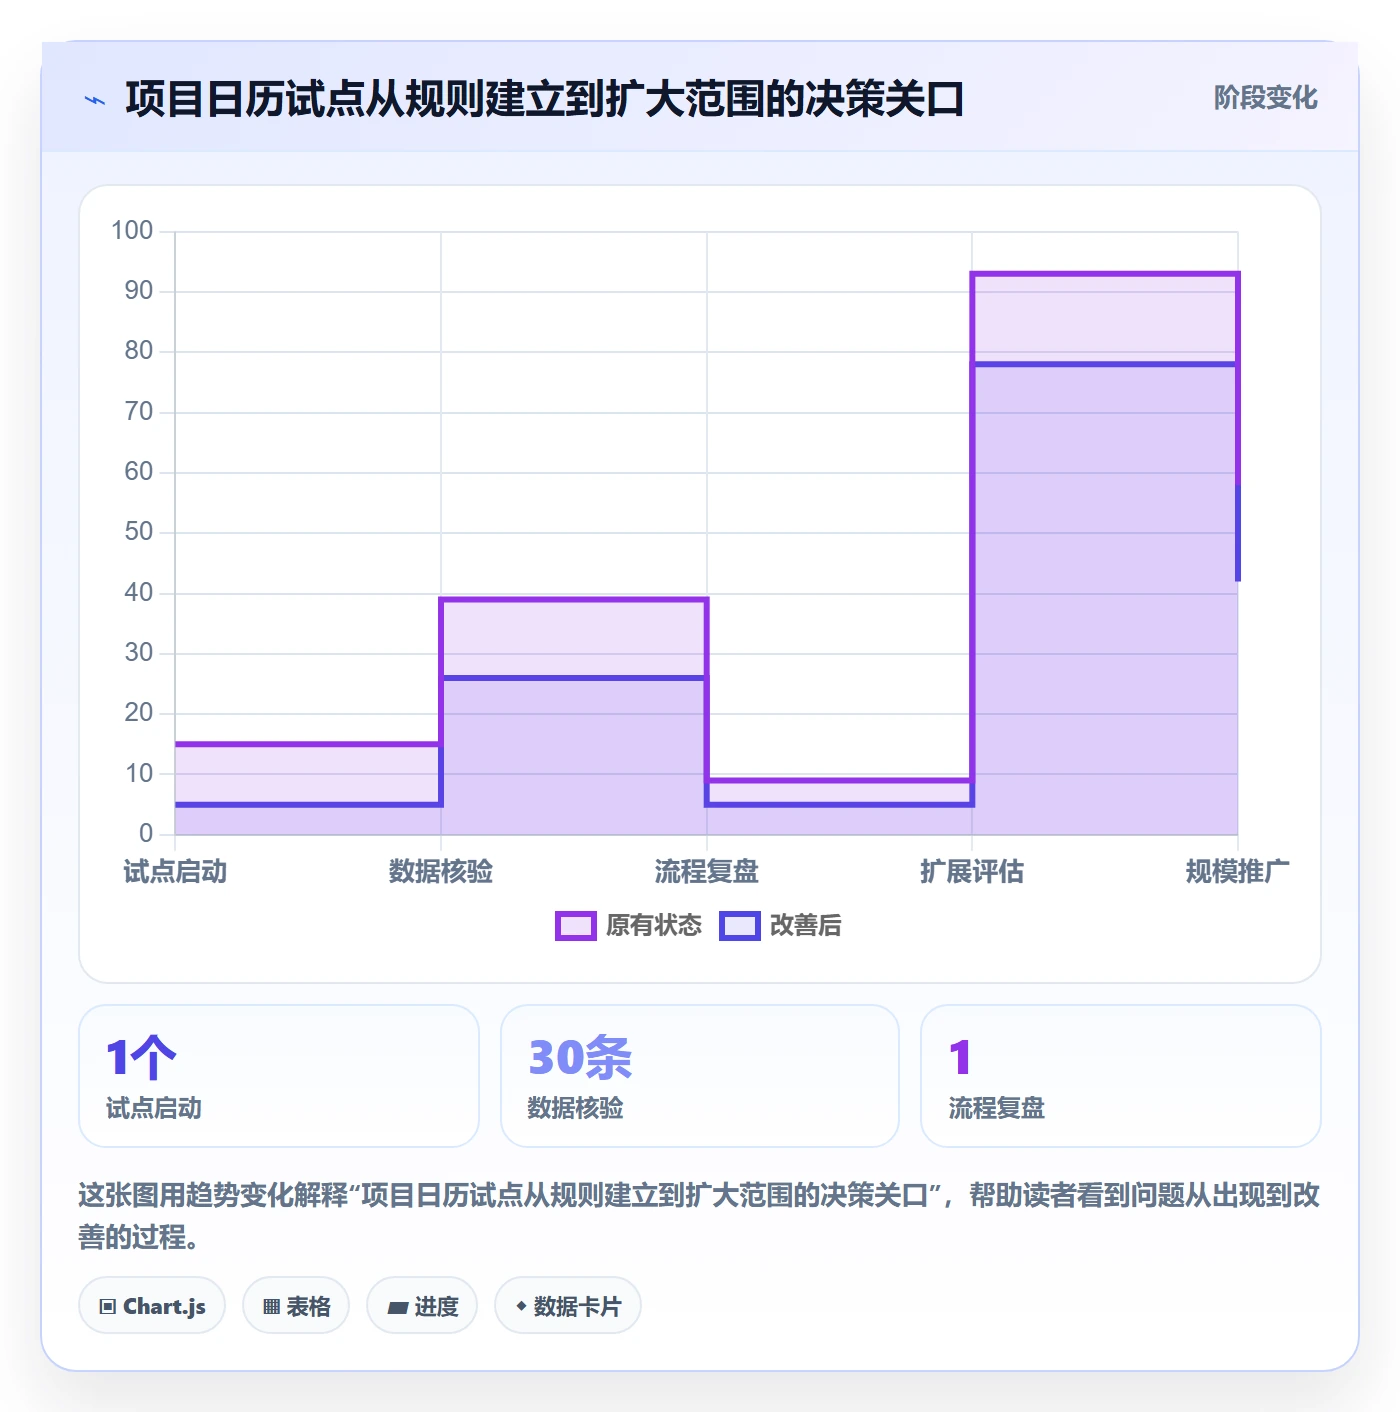Toggle the 改善后 legend swatch

(x=740, y=926)
